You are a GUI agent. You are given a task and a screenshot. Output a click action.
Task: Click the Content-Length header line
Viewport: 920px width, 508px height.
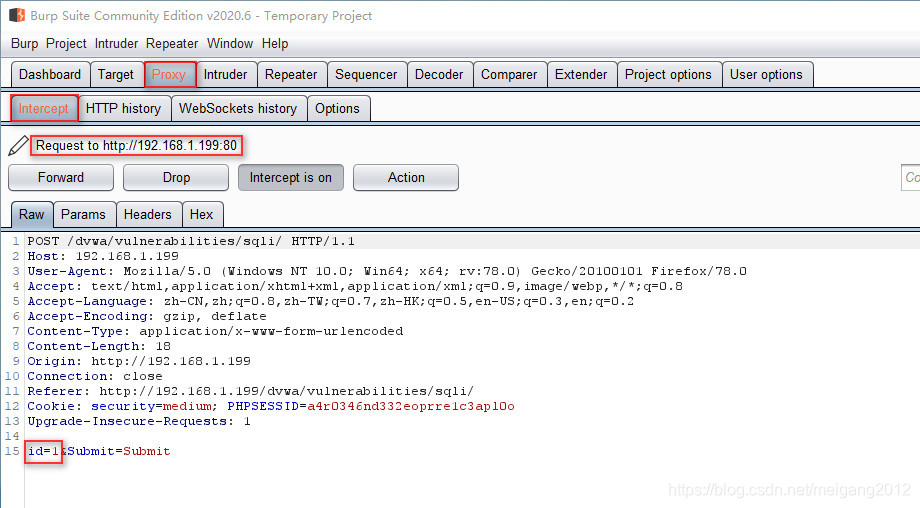99,347
